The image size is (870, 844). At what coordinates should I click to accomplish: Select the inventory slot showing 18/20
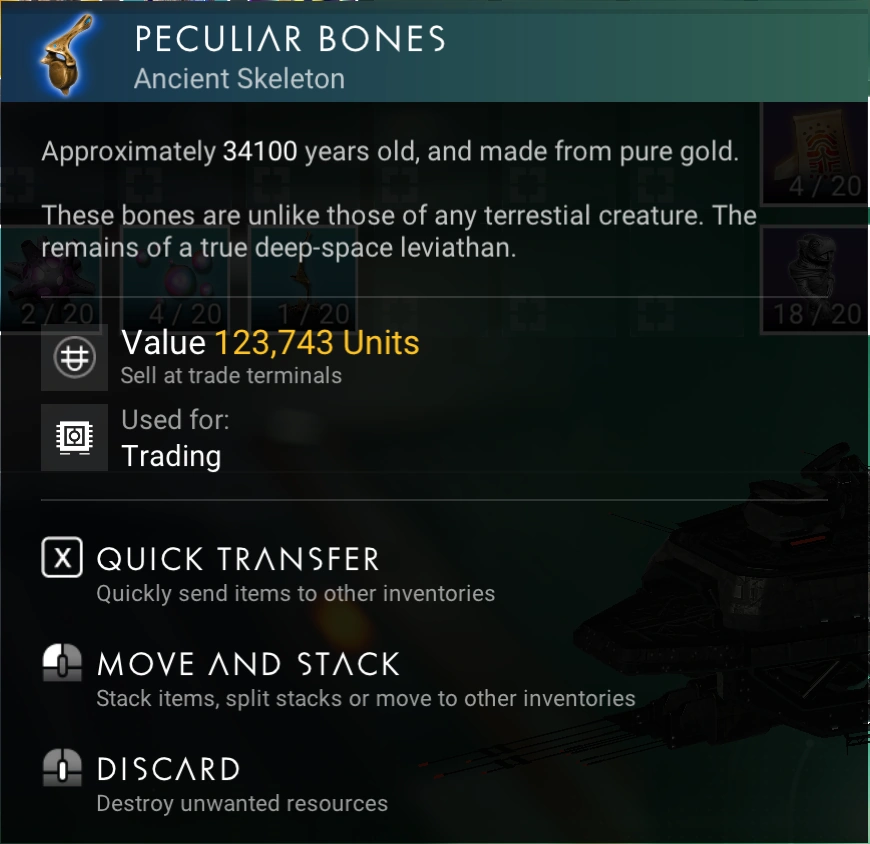[814, 280]
